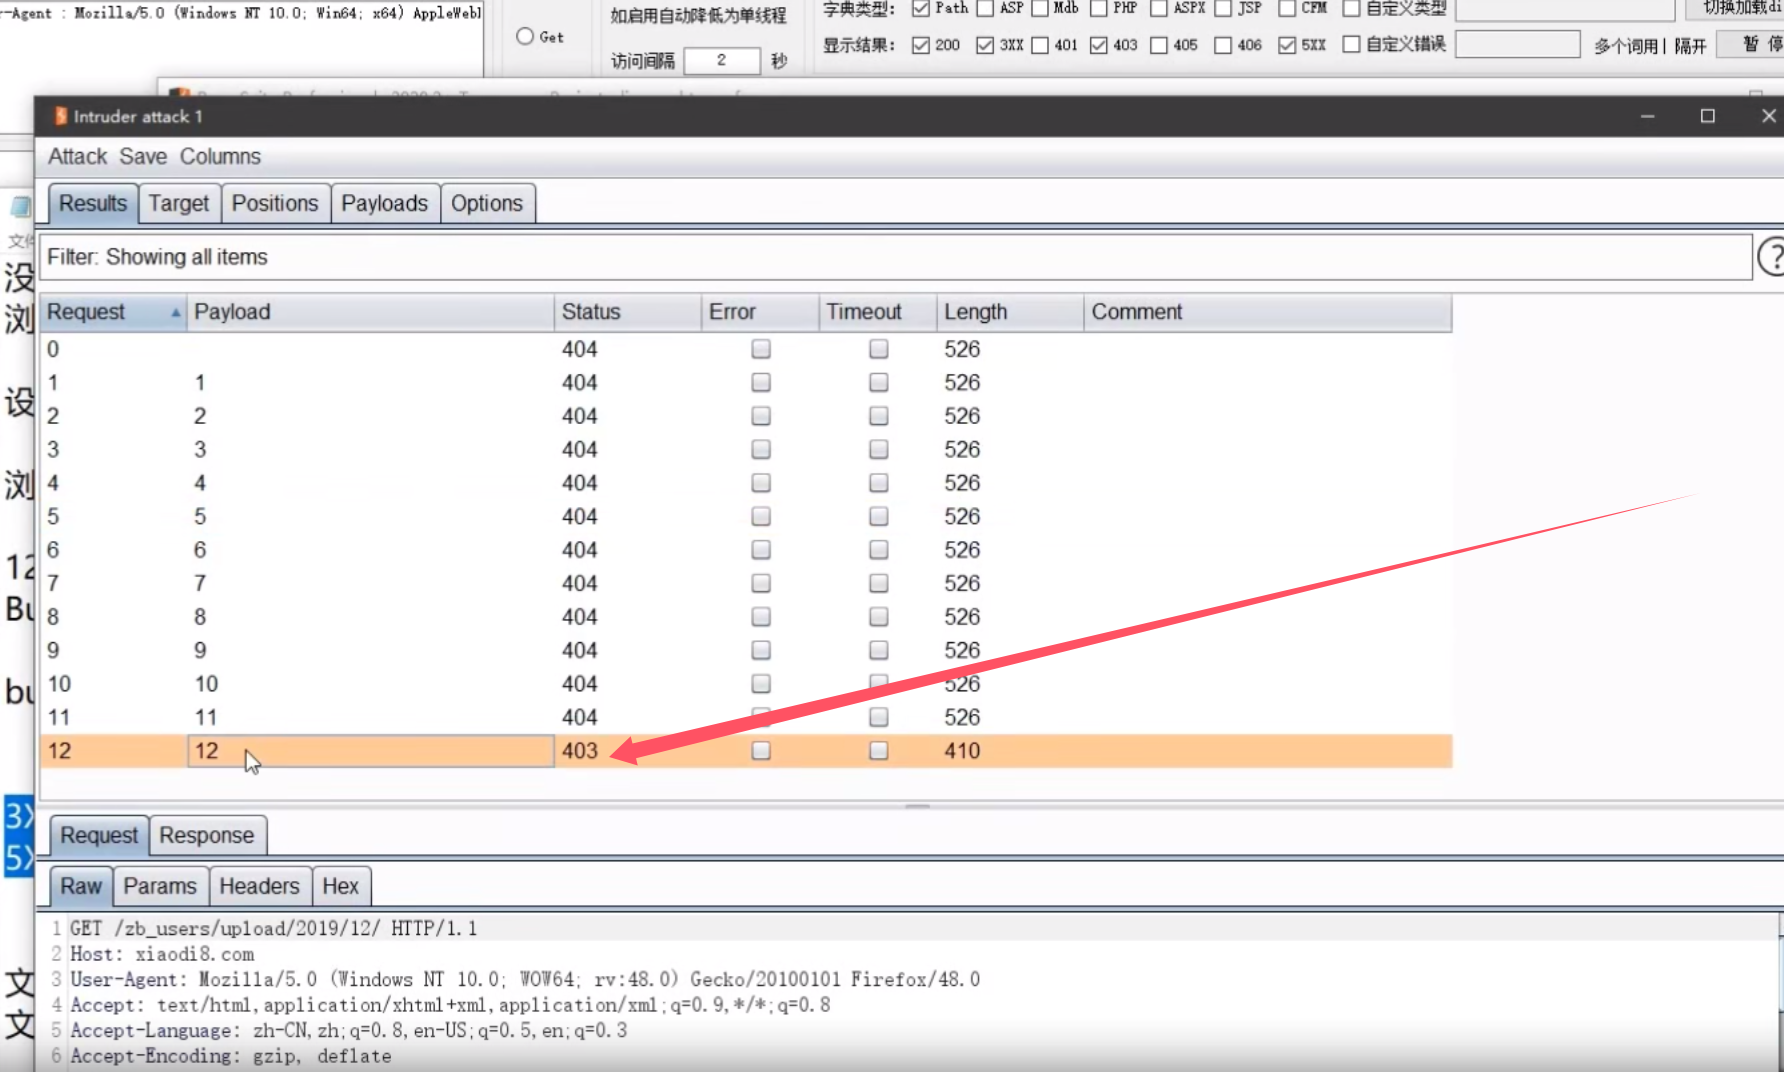
Task: Open the filter help question-mark icon
Action: point(1771,257)
